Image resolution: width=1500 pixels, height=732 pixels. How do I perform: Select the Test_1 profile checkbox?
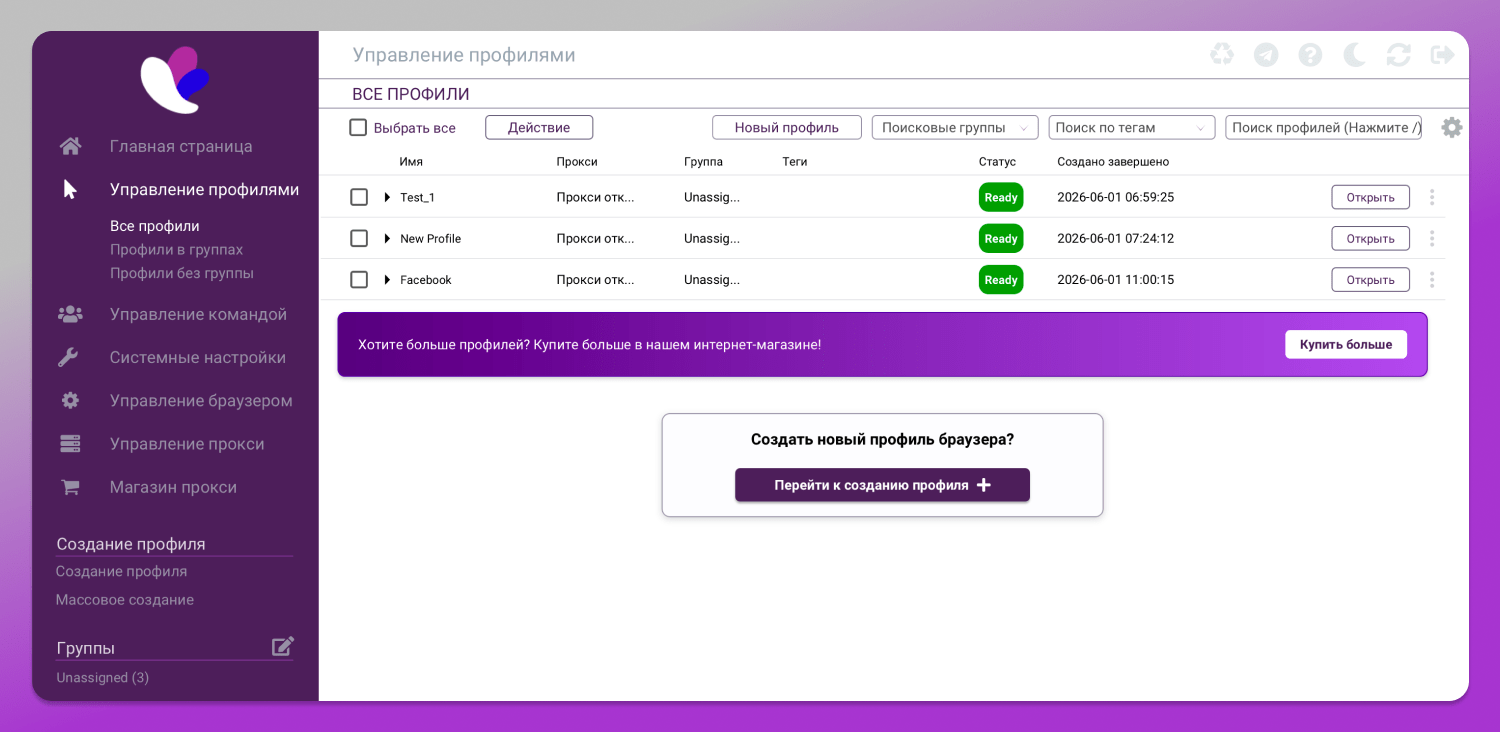pos(359,197)
